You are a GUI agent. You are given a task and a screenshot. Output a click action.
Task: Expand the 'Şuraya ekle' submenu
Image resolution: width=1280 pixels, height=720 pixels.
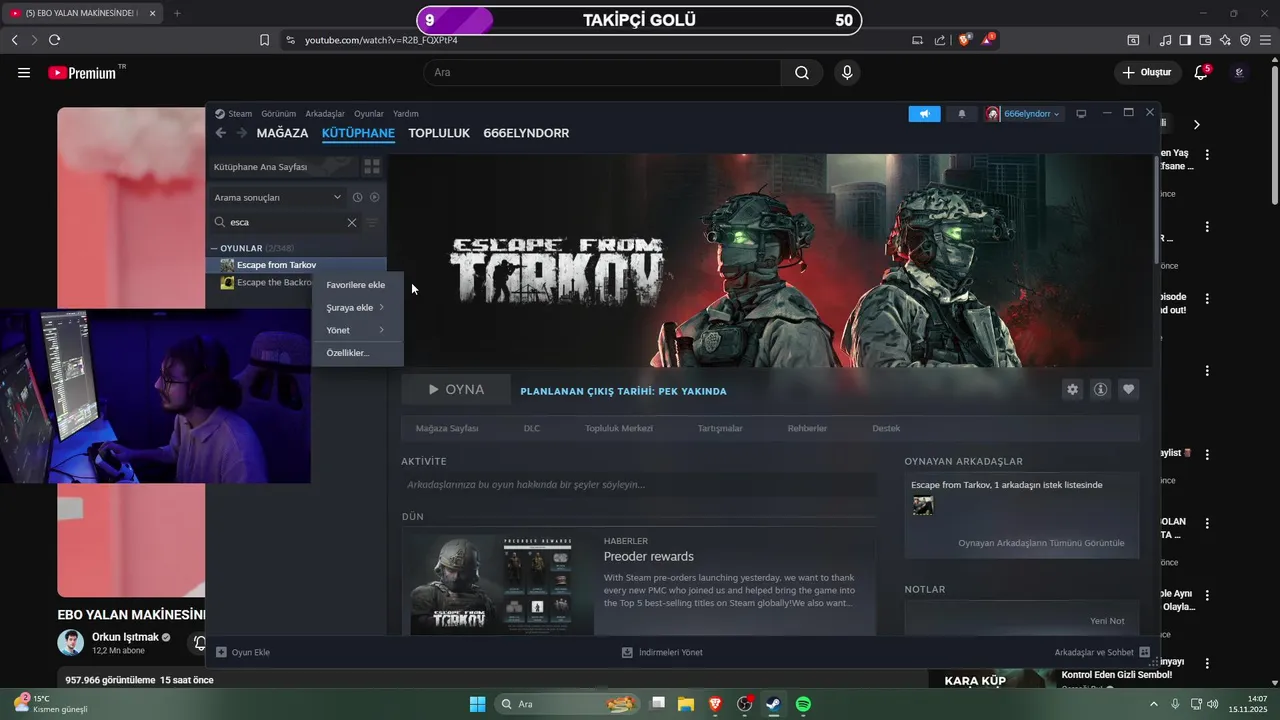(x=358, y=308)
